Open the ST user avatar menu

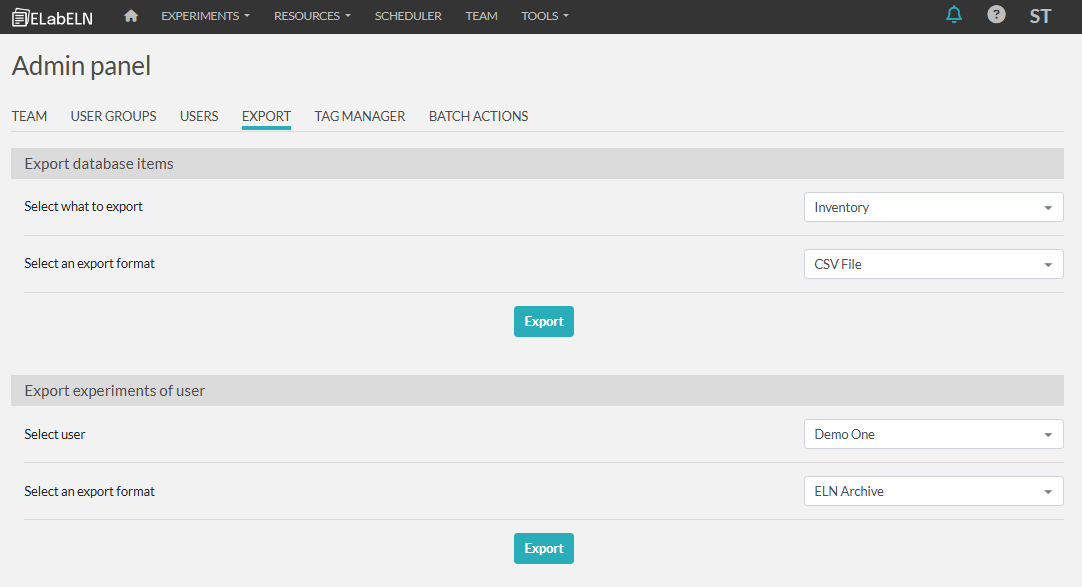click(1040, 16)
